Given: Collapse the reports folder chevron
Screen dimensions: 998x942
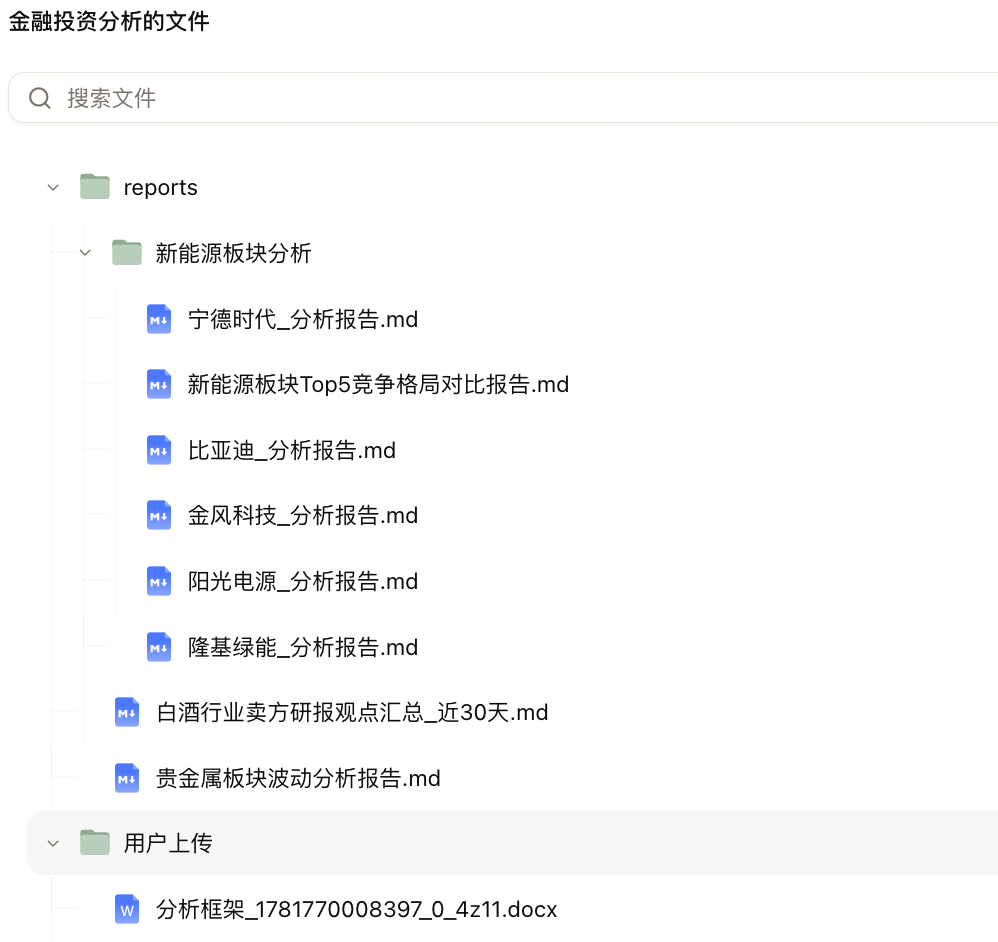Looking at the screenshot, I should (53, 188).
